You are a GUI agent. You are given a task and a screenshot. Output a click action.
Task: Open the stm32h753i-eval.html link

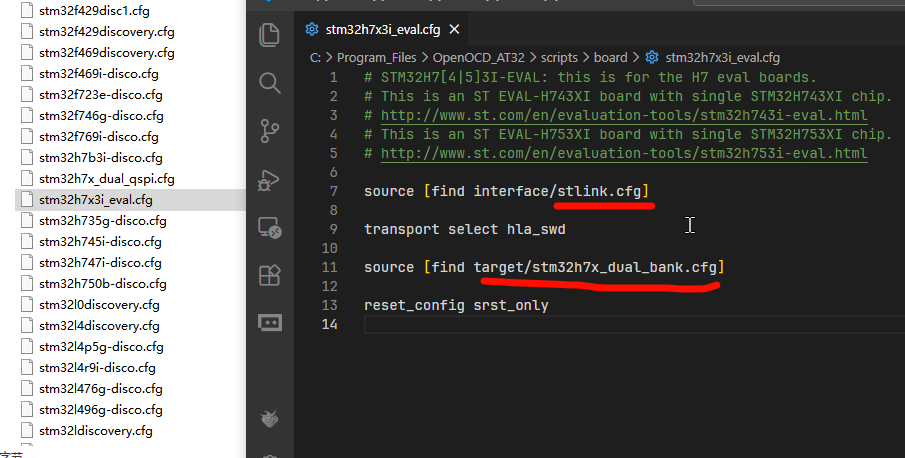click(623, 154)
